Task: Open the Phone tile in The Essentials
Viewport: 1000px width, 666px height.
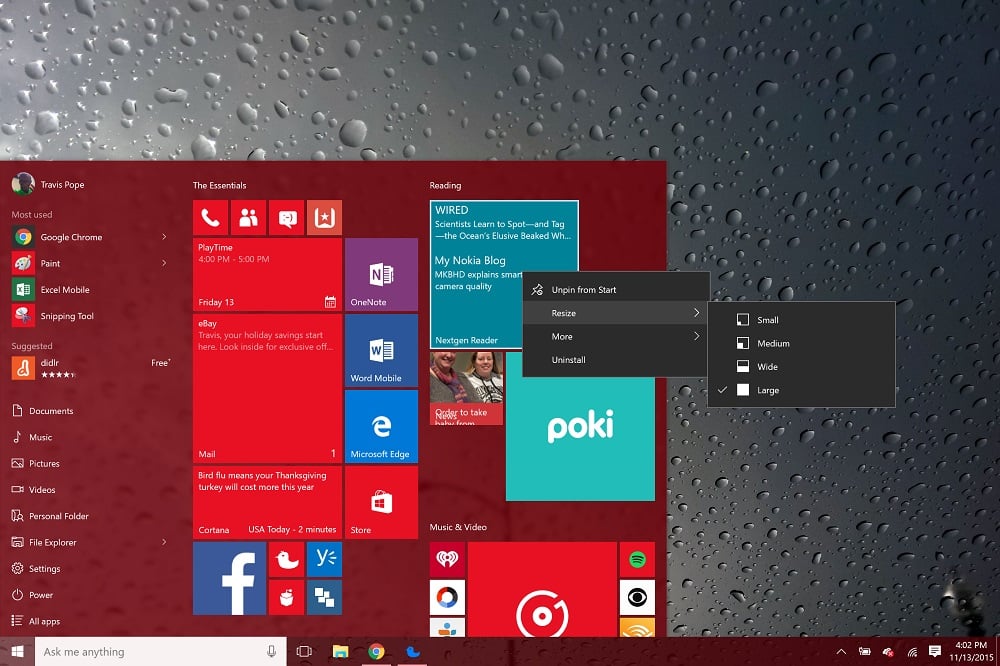Action: (x=210, y=218)
